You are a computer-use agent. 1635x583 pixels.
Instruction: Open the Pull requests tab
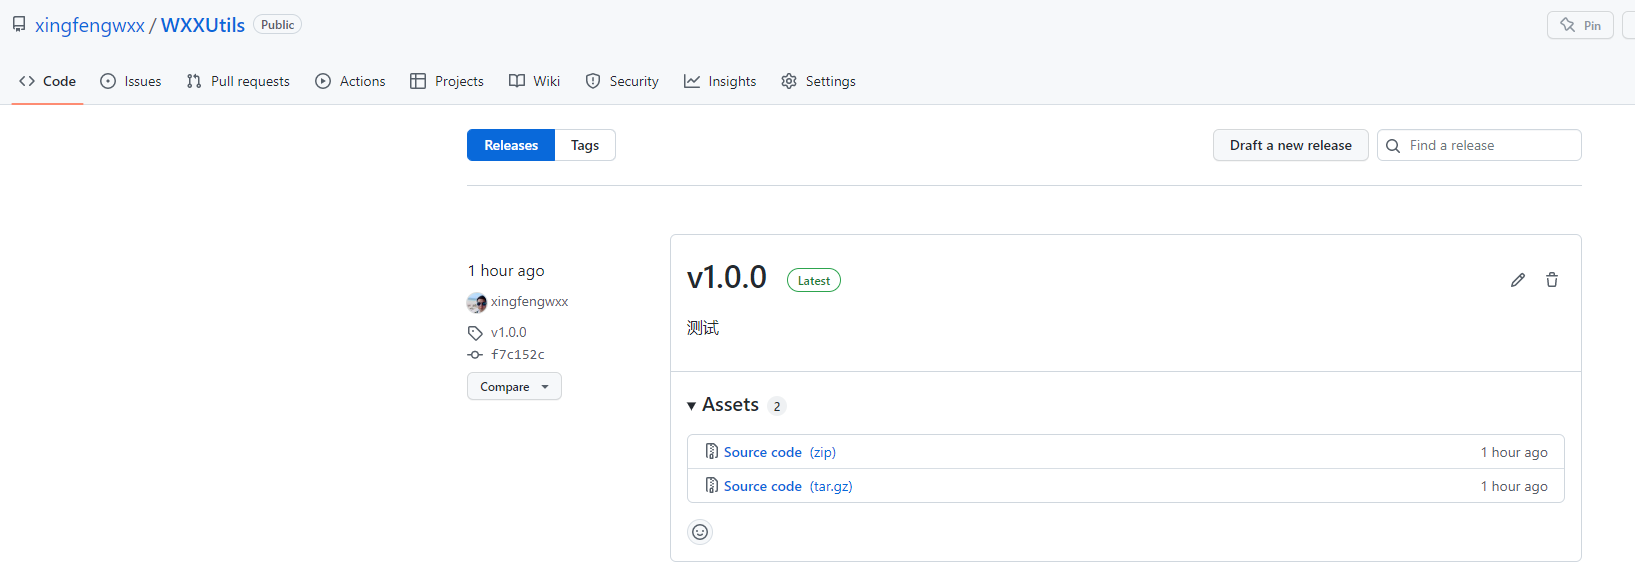(238, 81)
